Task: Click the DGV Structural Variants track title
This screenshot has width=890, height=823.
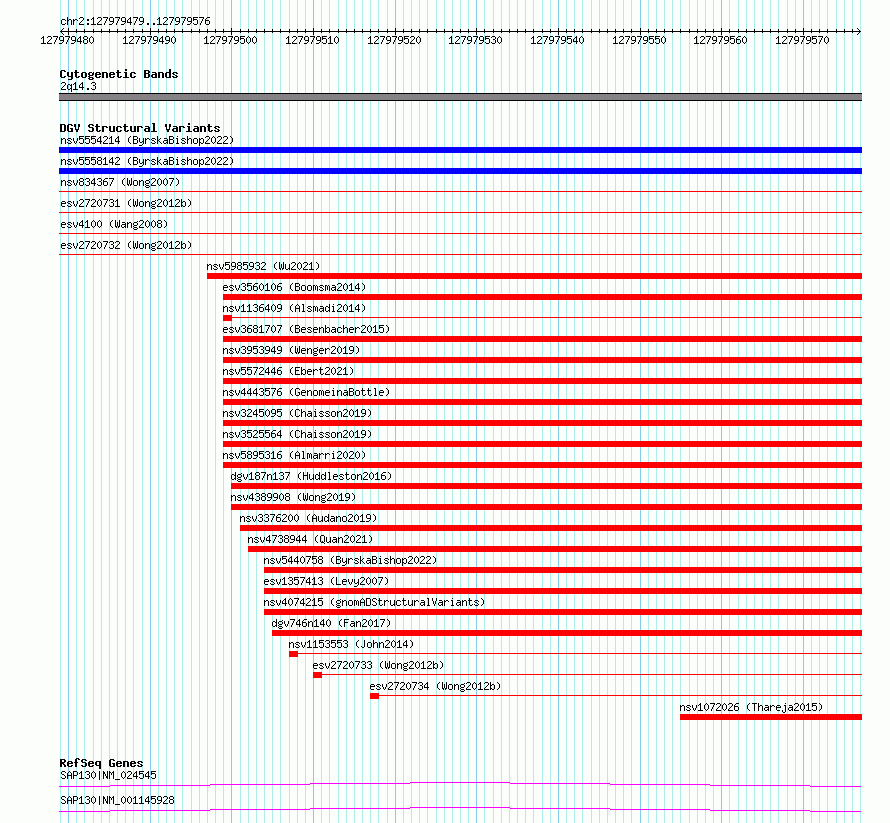Action: [140, 128]
